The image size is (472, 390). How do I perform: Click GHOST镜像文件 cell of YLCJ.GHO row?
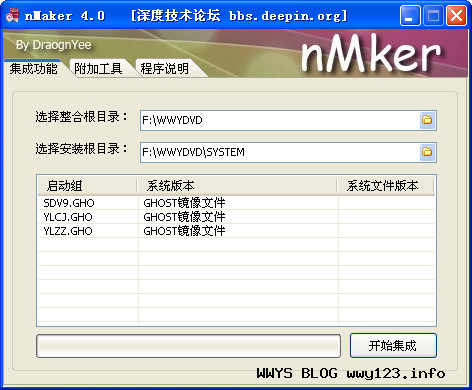tap(184, 217)
